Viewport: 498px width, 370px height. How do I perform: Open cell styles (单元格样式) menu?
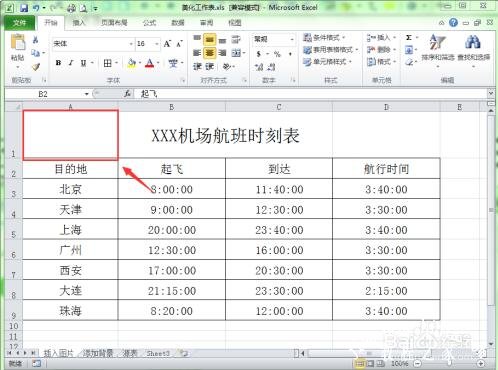328,62
